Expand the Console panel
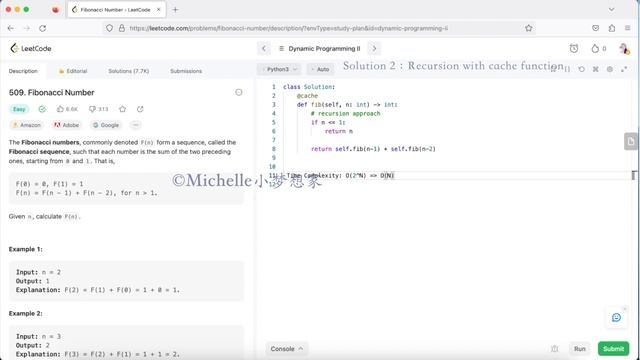 [x=287, y=349]
